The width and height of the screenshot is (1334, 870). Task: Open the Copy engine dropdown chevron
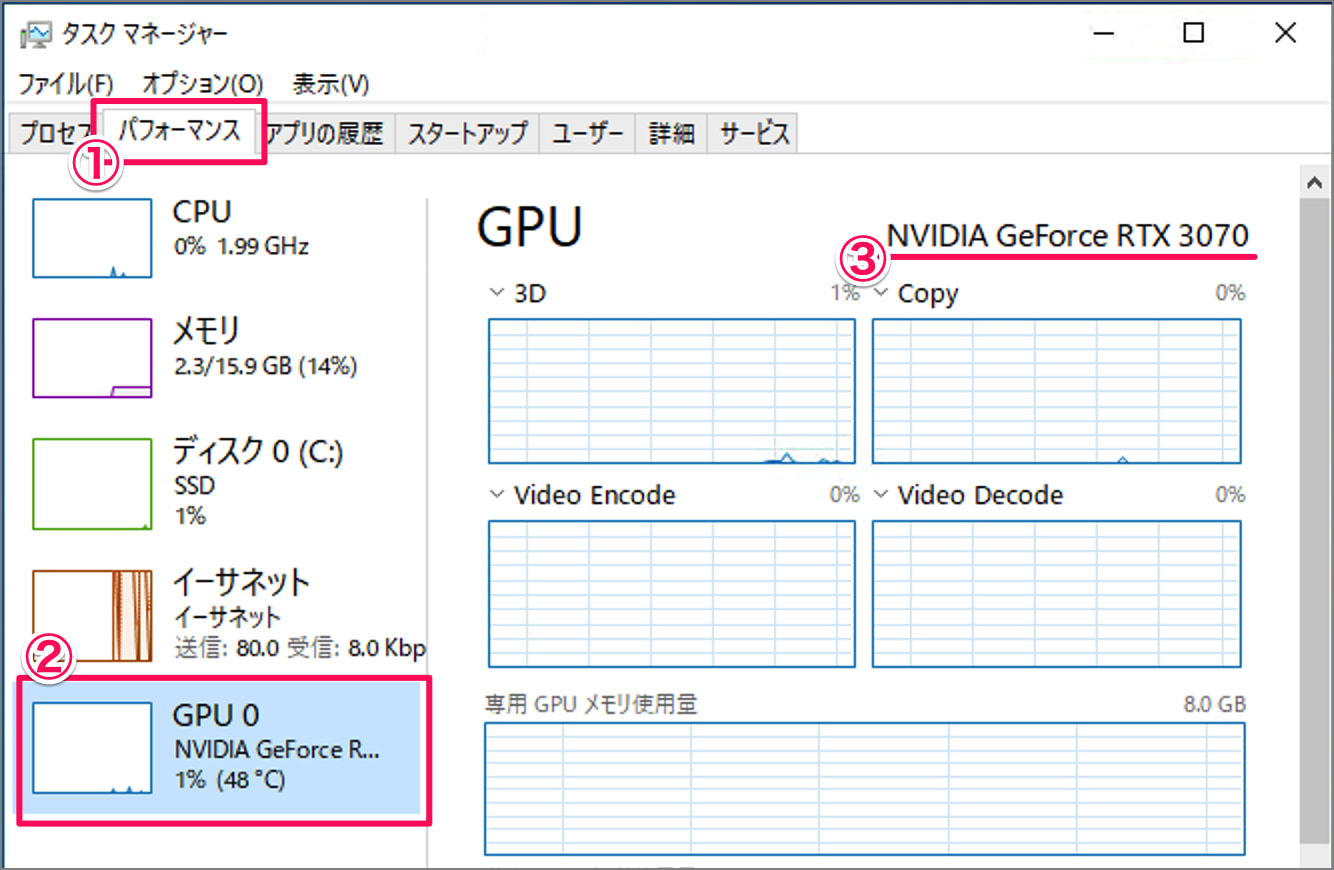click(880, 293)
